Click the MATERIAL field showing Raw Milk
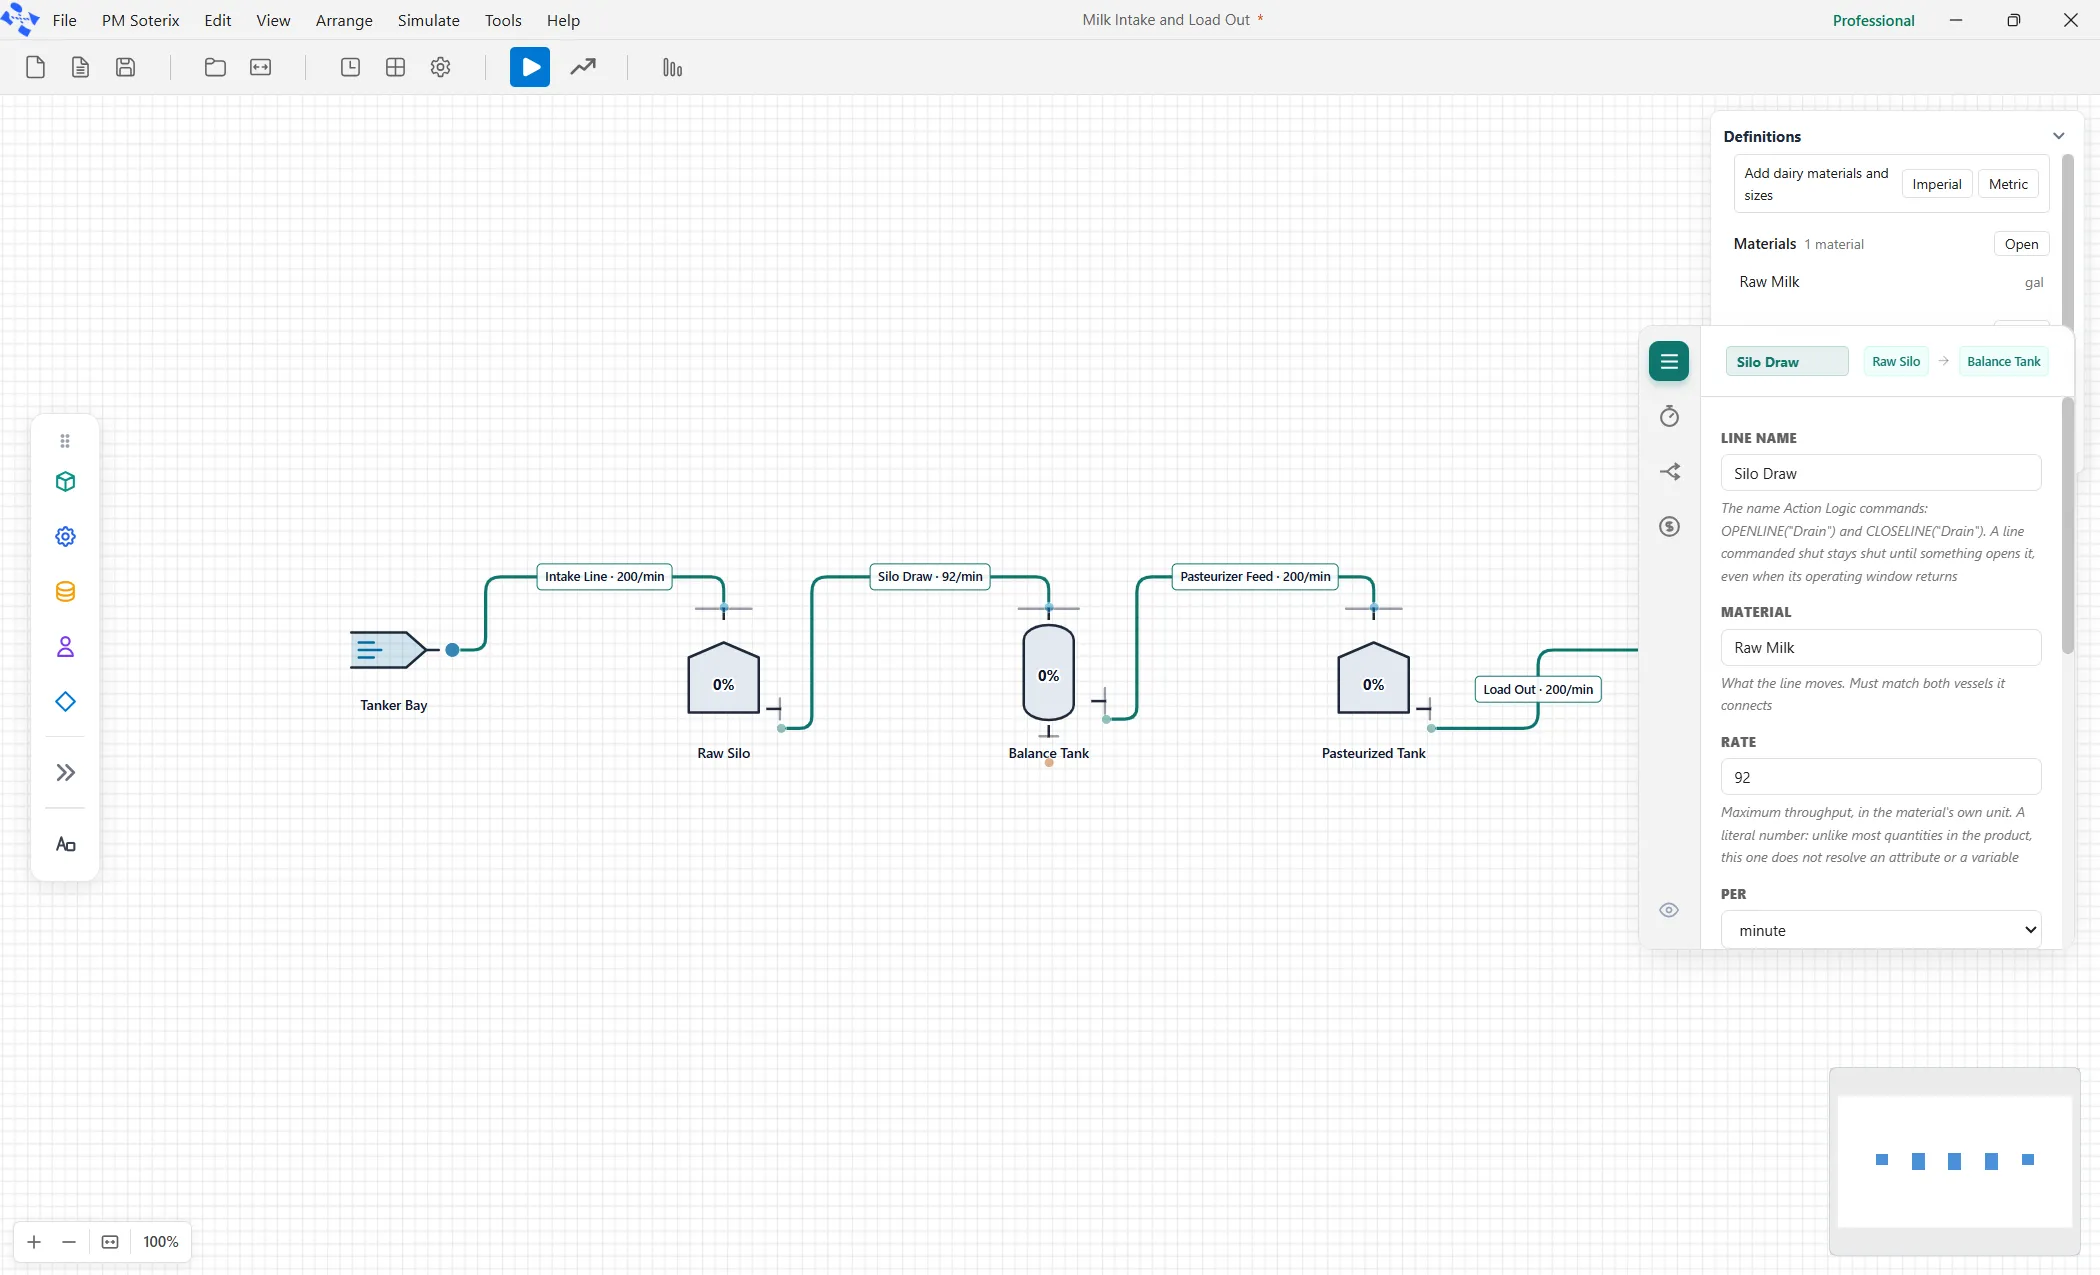This screenshot has height=1275, width=2100. (1880, 647)
